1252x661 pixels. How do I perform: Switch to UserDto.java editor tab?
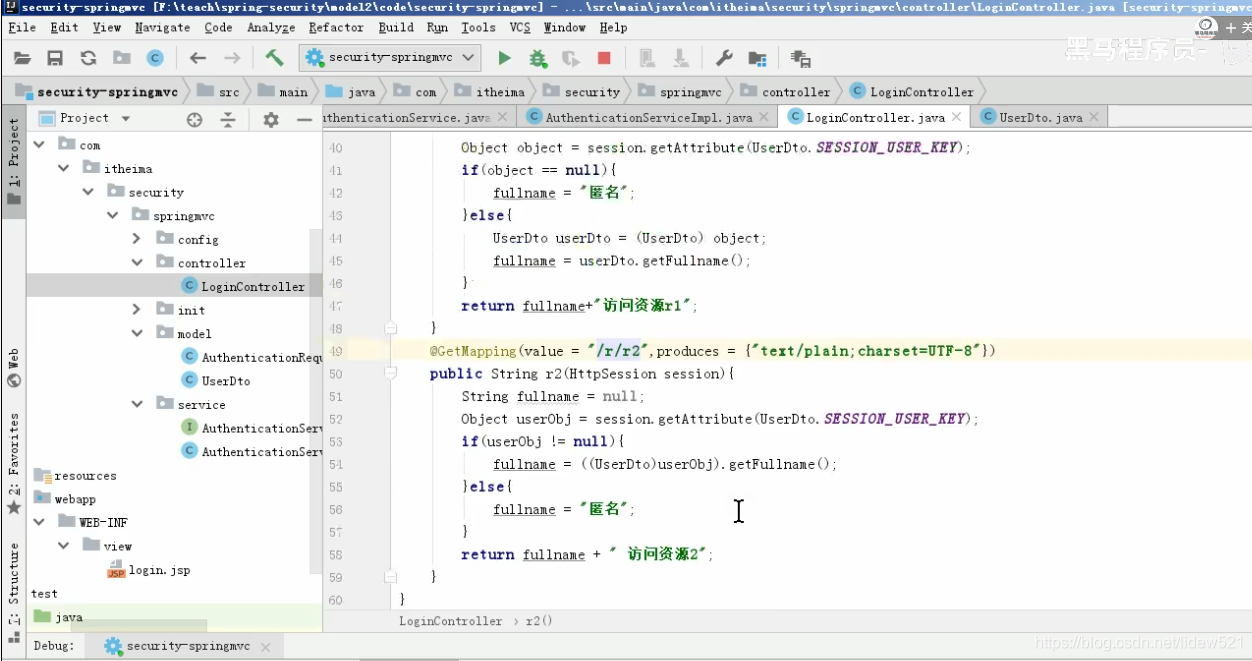[1040, 117]
